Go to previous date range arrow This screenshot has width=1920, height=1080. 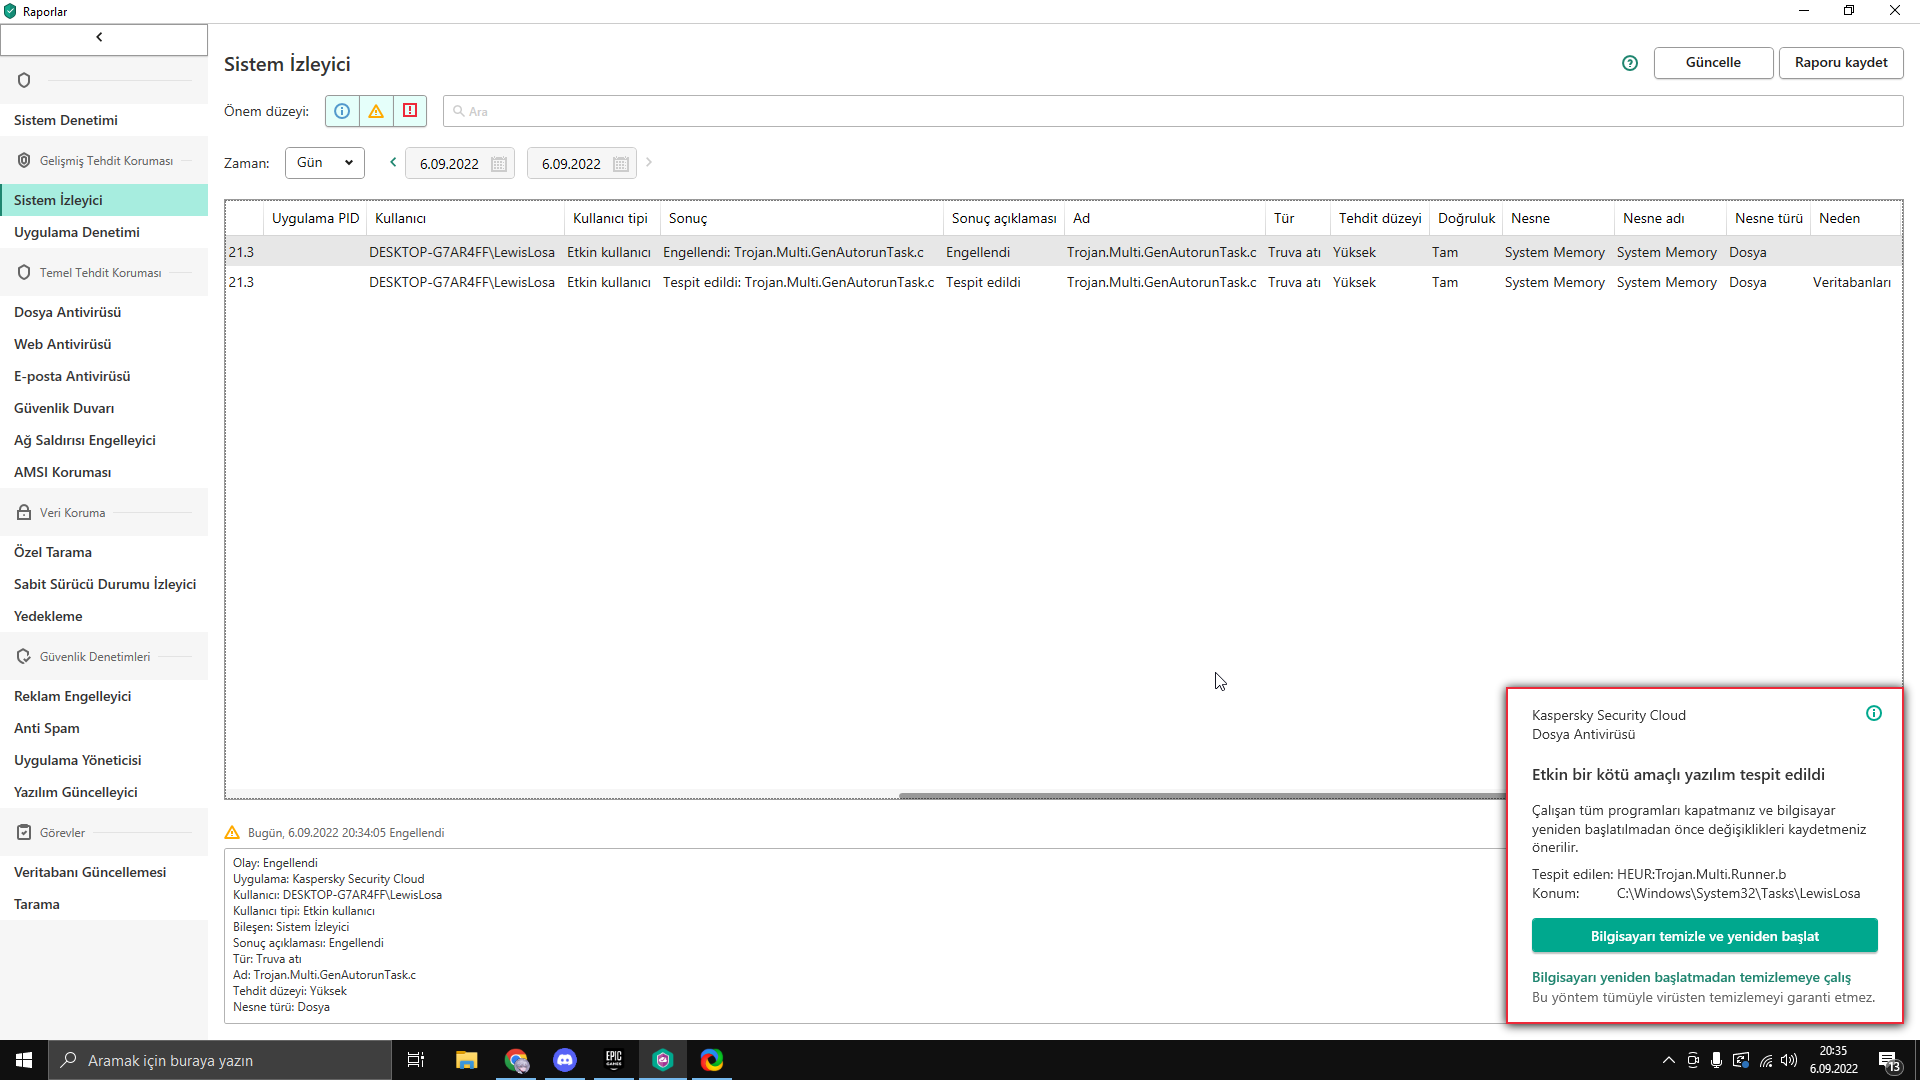click(x=393, y=162)
